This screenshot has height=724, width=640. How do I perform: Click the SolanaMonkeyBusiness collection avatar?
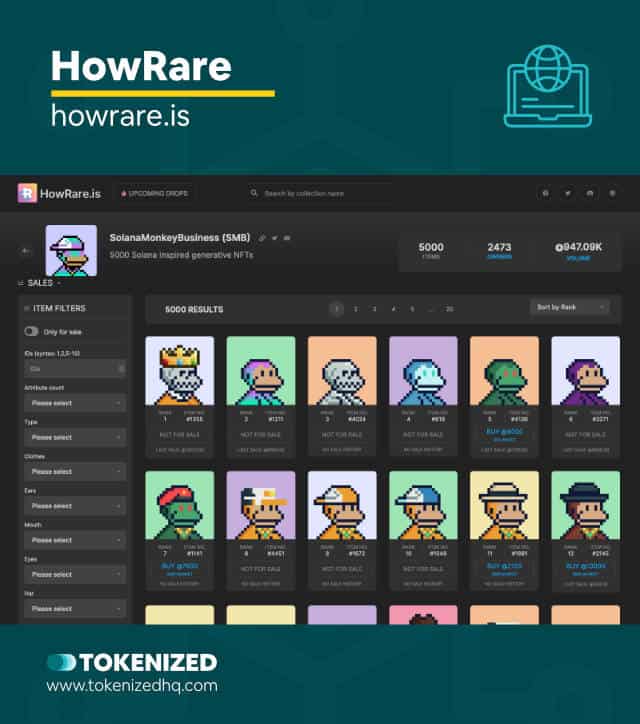(71, 251)
